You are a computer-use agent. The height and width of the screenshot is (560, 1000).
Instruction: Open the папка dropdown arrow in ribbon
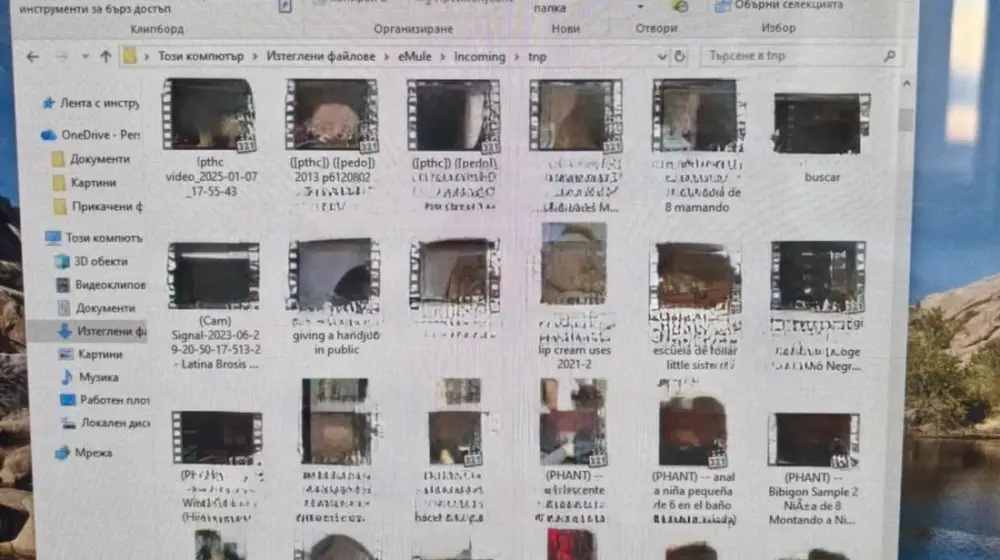tap(640, 7)
